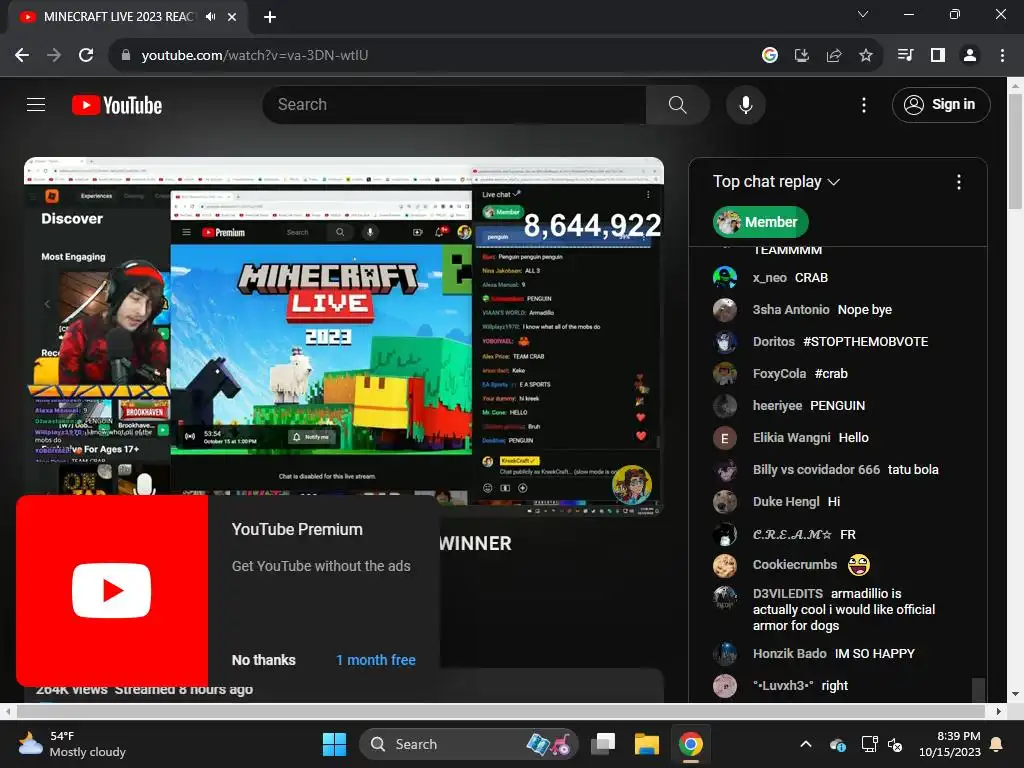Show hidden system tray icons

click(806, 744)
